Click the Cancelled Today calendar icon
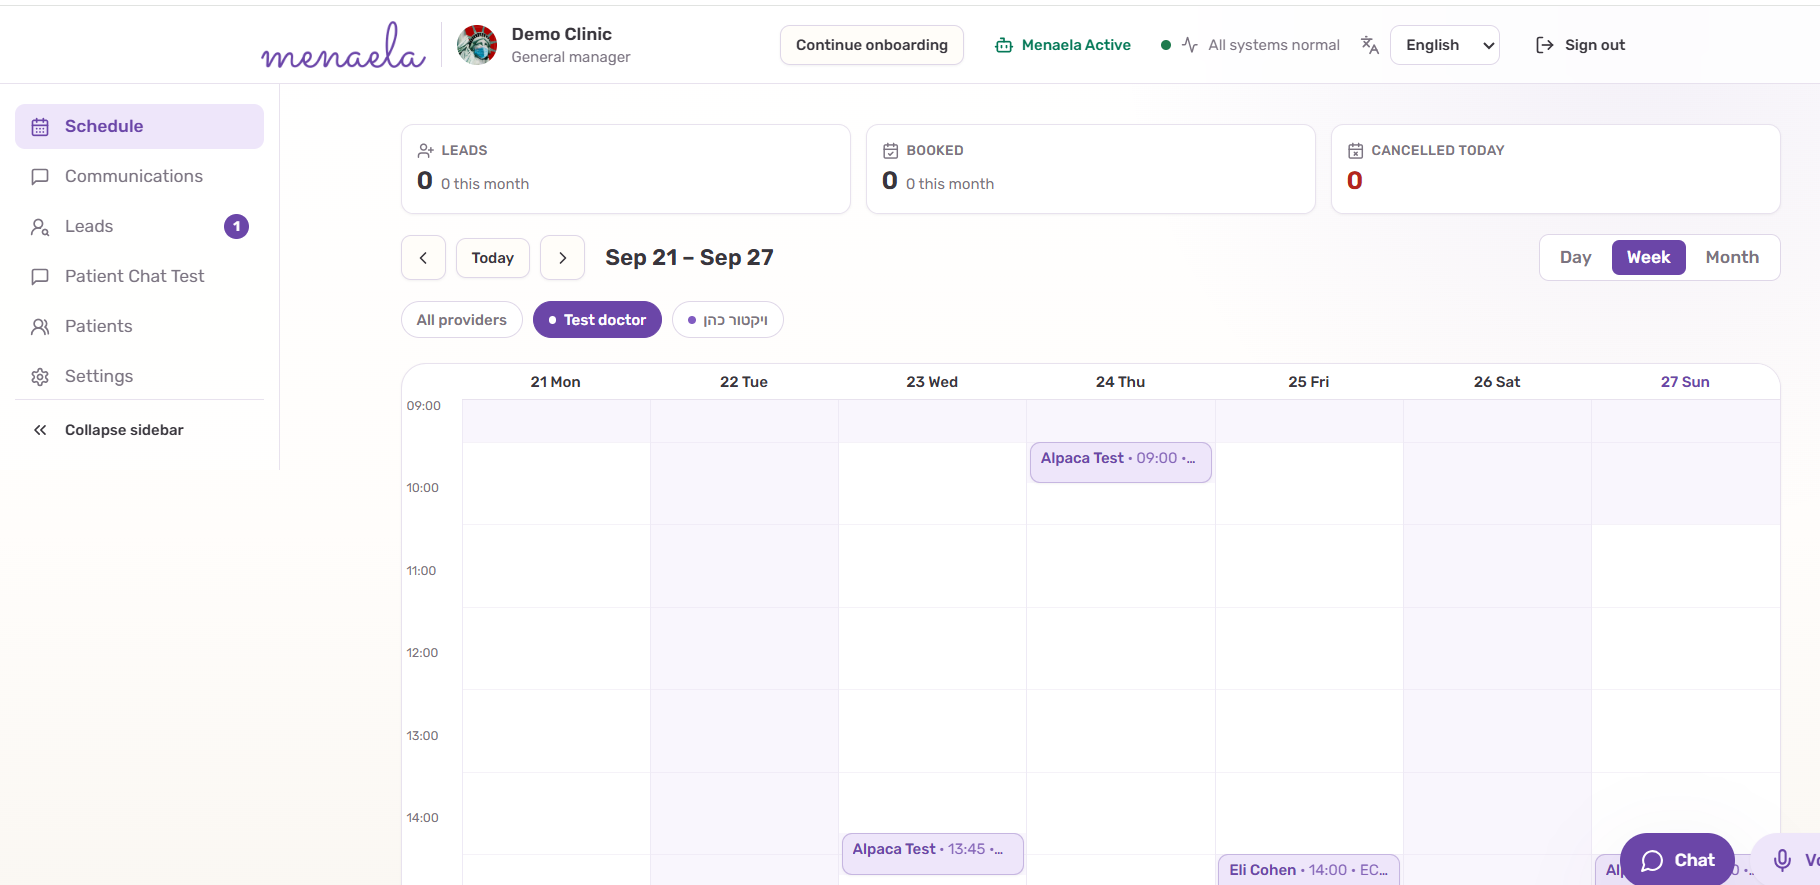 point(1356,151)
